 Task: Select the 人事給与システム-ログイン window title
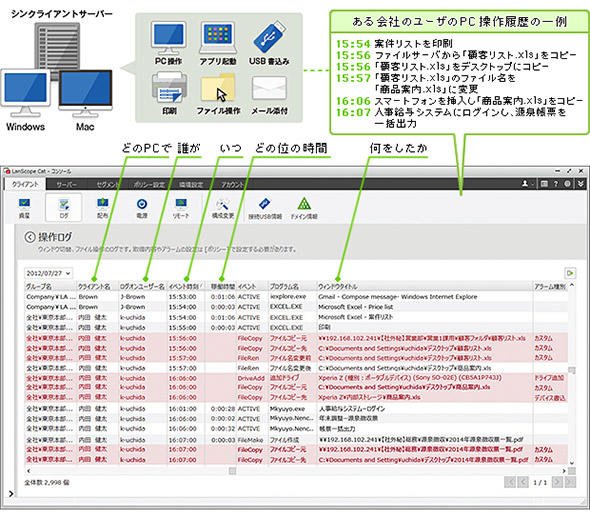coord(351,408)
